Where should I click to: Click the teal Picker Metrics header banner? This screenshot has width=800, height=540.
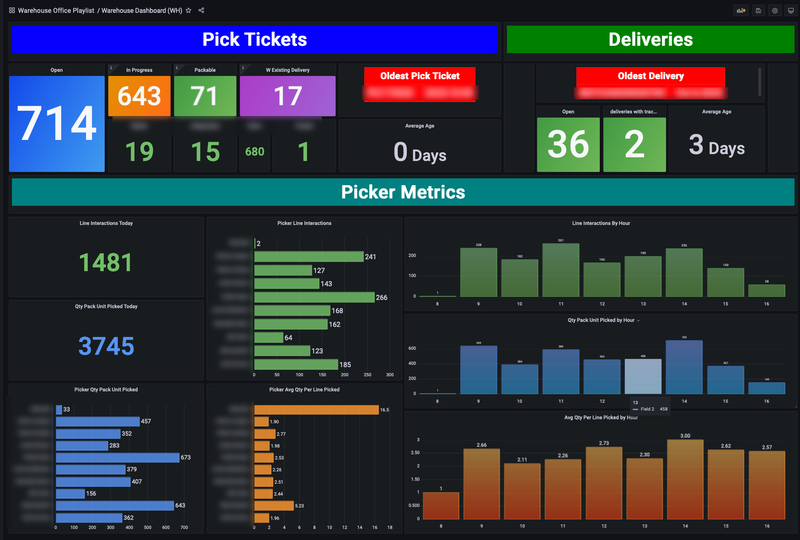point(403,192)
